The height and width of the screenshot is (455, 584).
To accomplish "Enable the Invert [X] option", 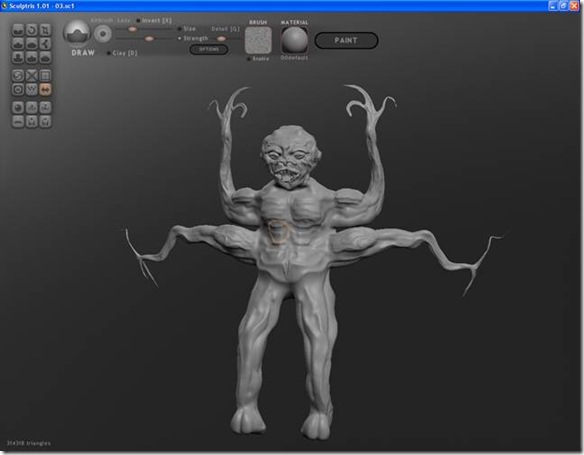I will click(154, 20).
